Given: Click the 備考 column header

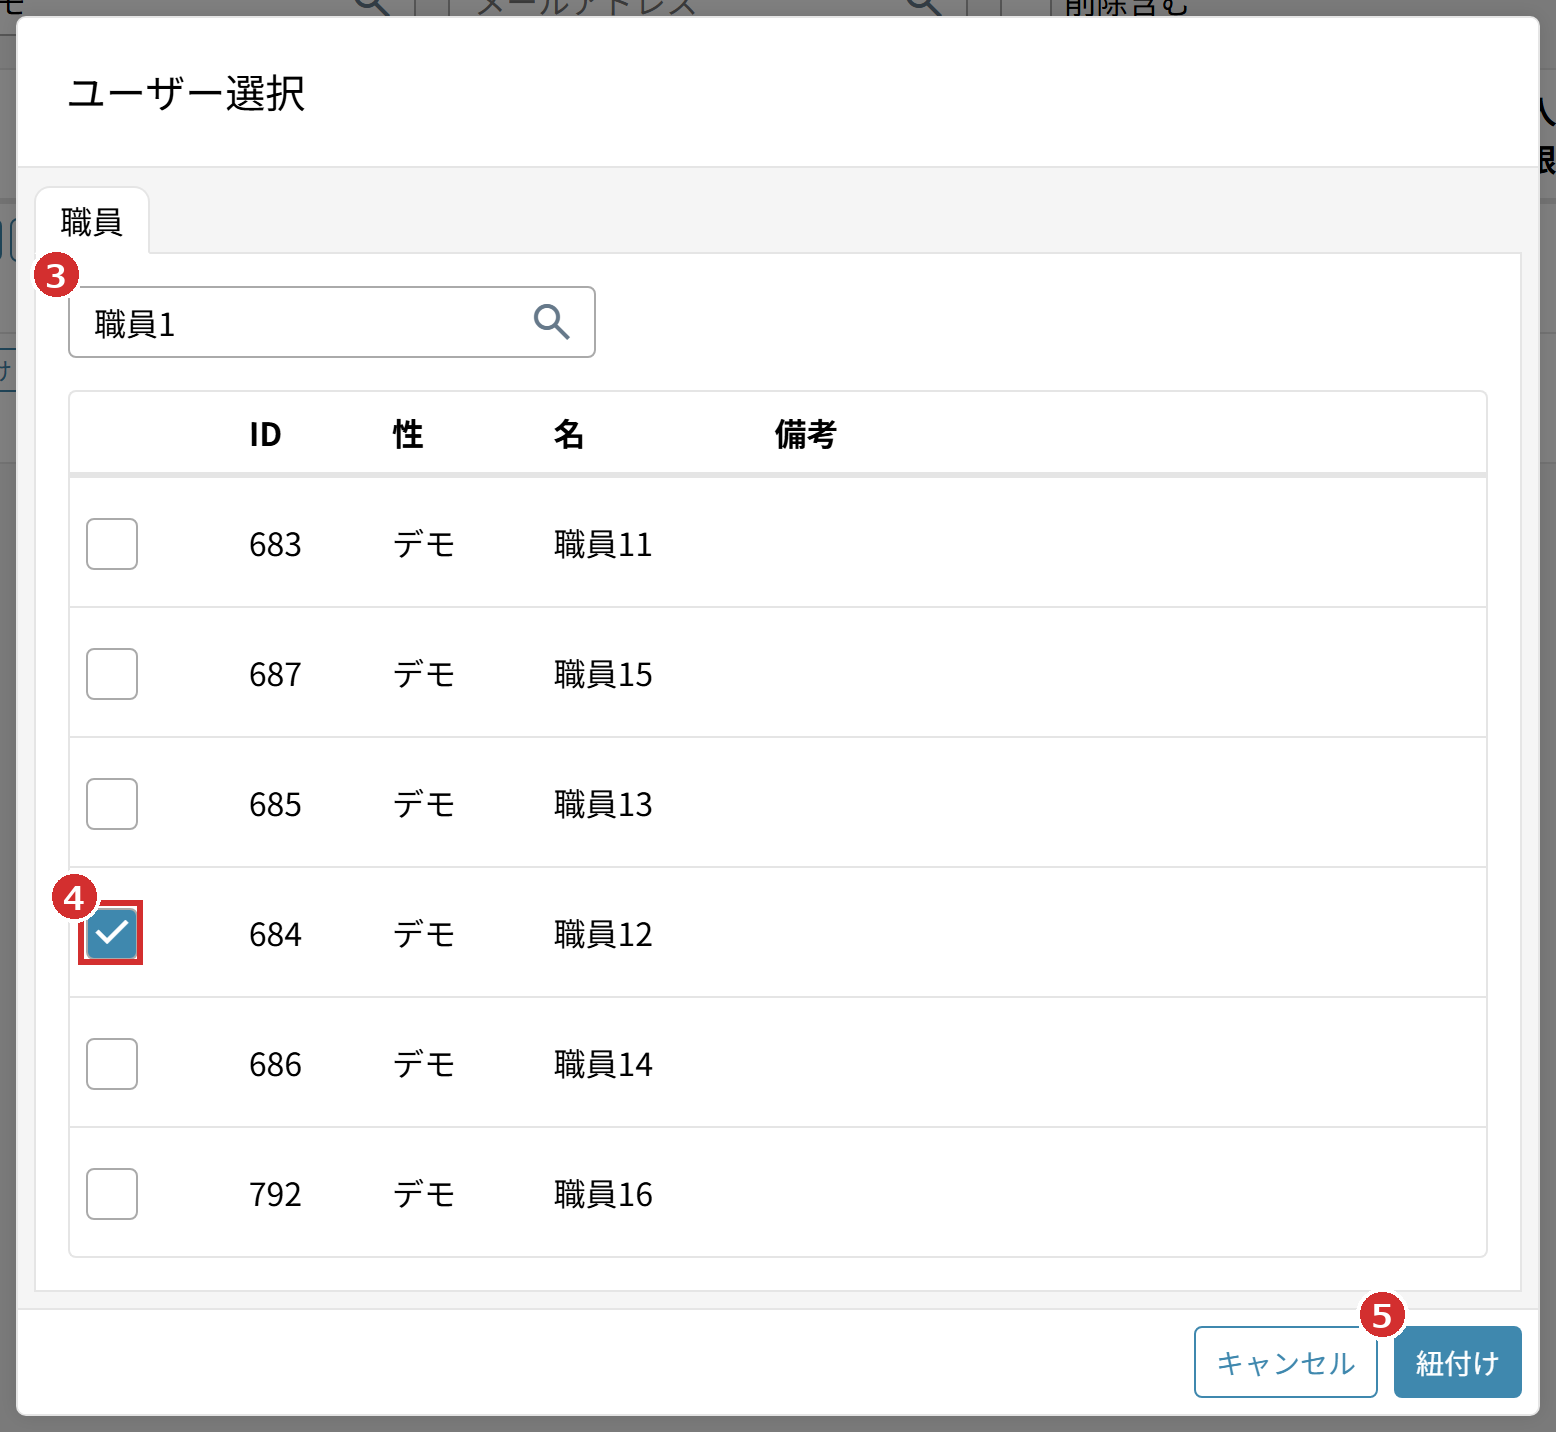Looking at the screenshot, I should [x=806, y=434].
